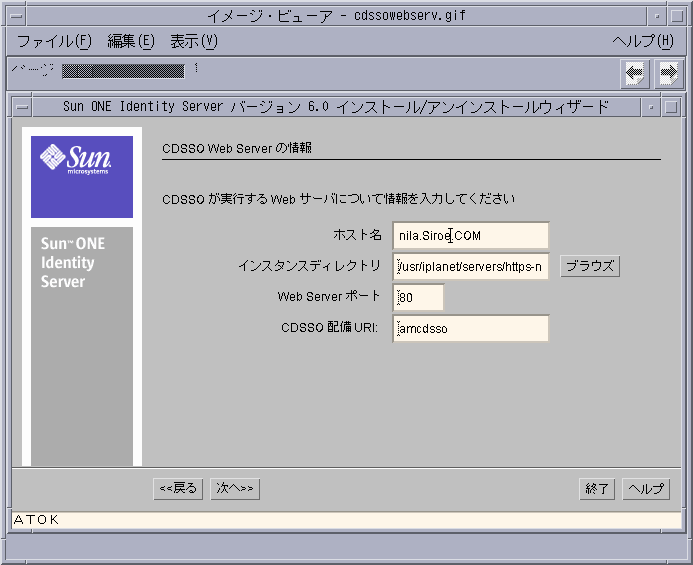Click the wizard window maximize button
The image size is (693, 565).
671,107
